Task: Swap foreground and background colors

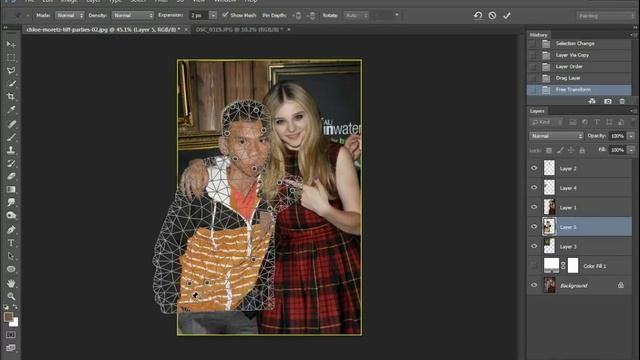Action: [15, 307]
